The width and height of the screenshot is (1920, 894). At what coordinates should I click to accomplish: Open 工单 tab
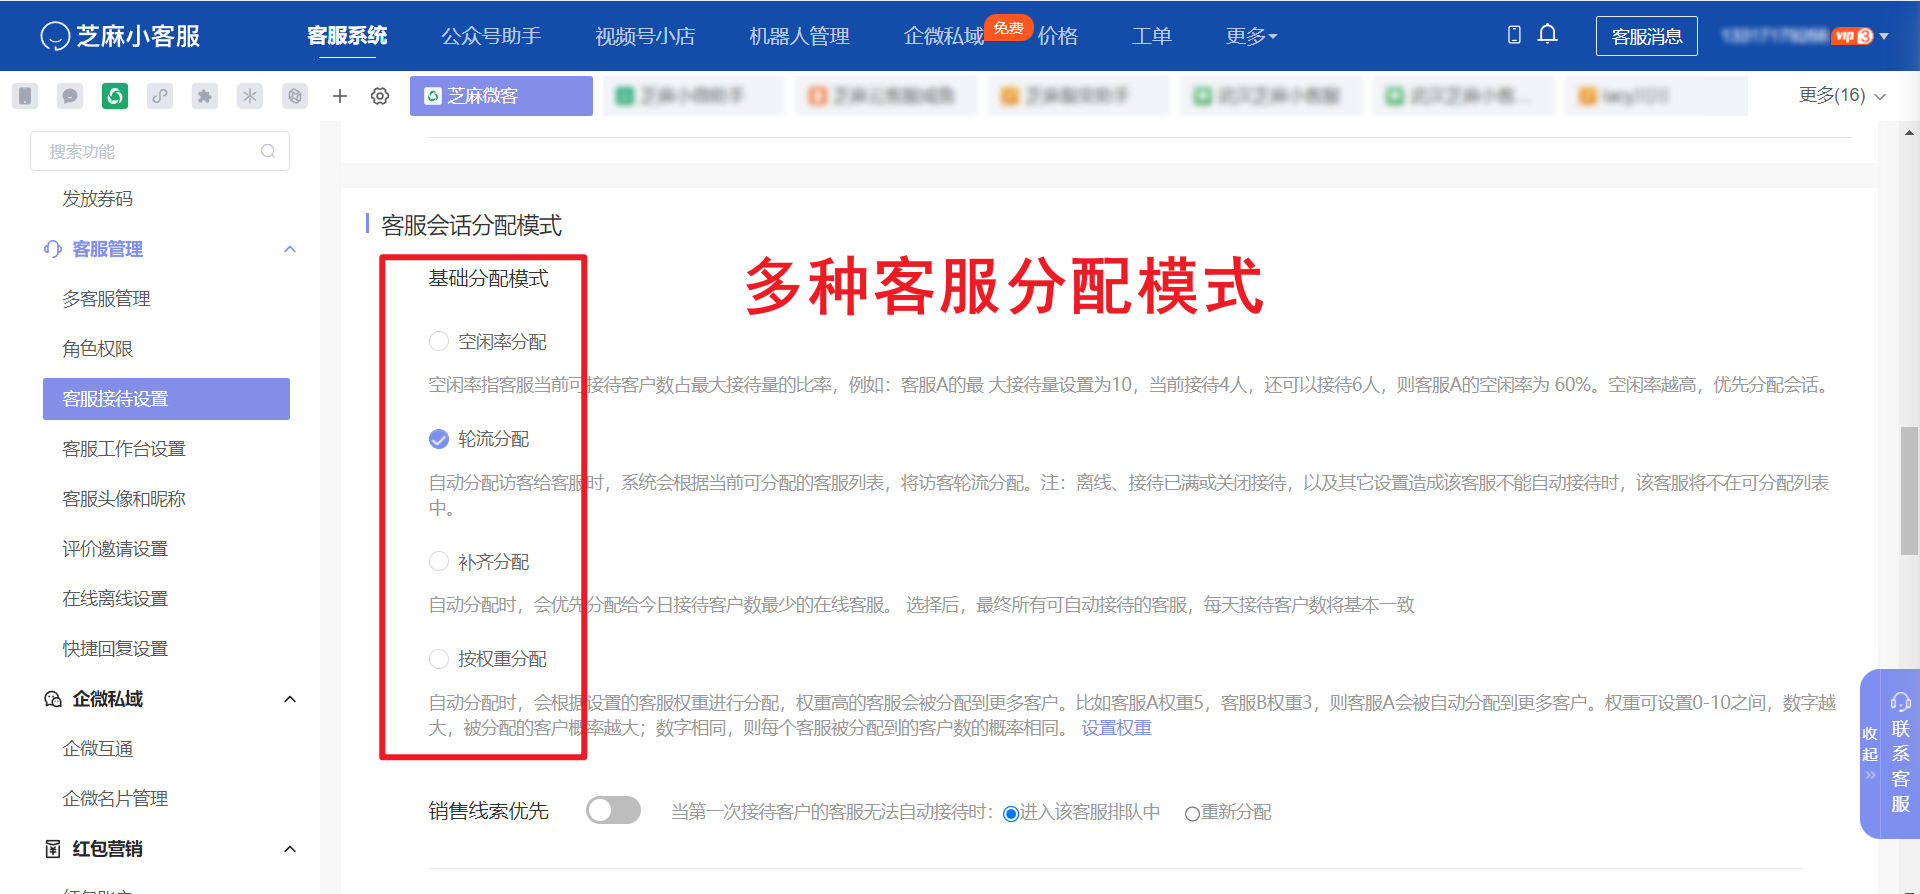pos(1152,36)
